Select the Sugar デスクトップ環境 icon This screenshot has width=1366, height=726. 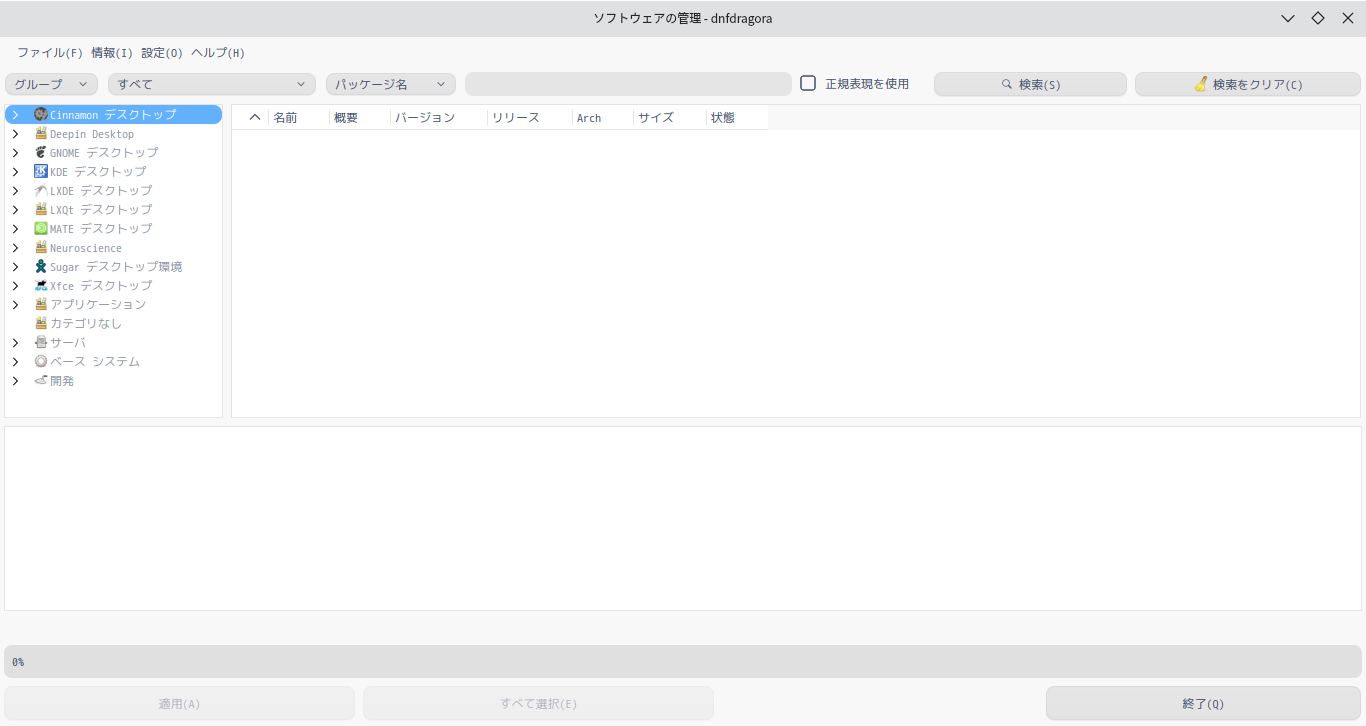click(41, 266)
